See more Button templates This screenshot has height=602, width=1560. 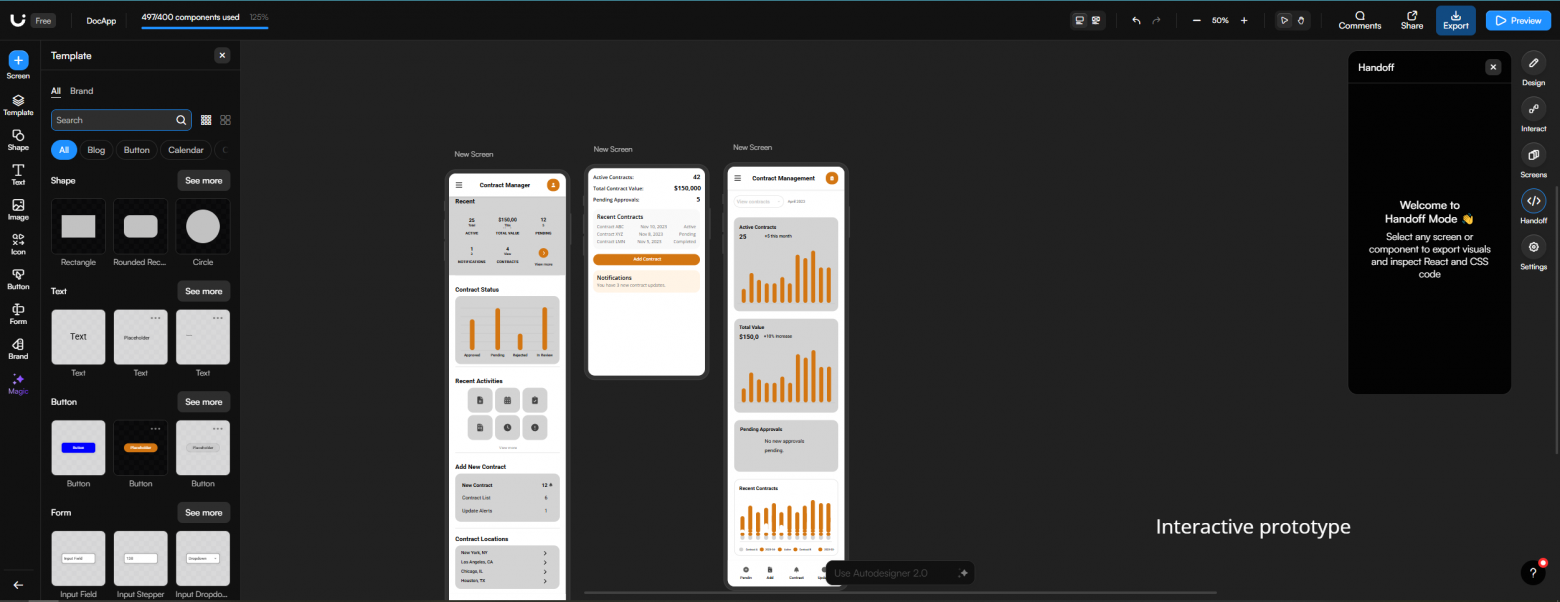203,402
